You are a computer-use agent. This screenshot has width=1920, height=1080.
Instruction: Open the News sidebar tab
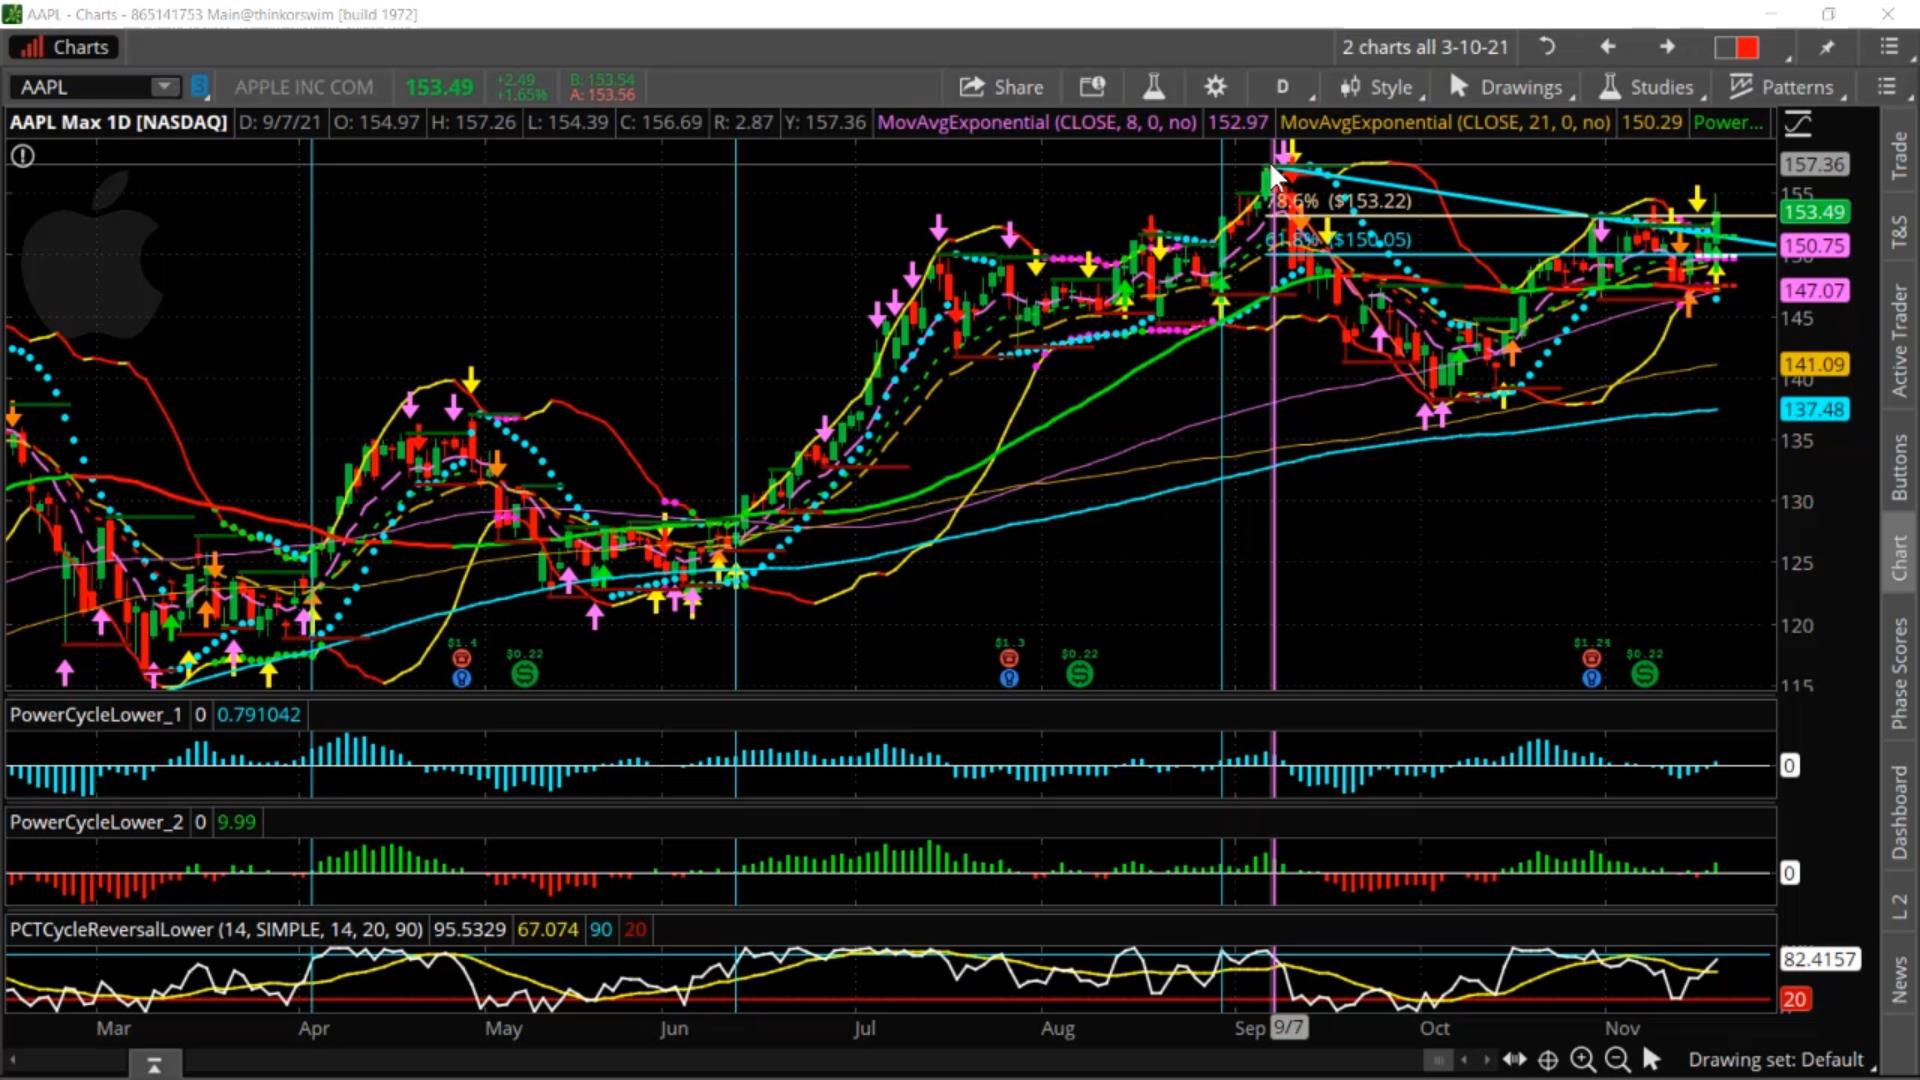pyautogui.click(x=1898, y=979)
